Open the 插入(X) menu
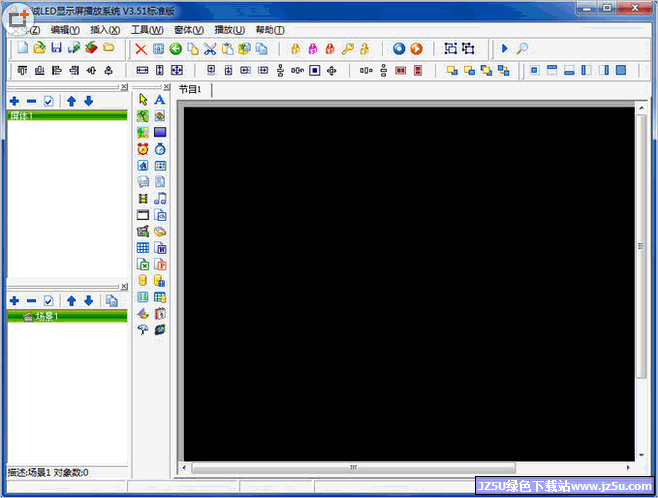The width and height of the screenshot is (658, 498). (105, 30)
